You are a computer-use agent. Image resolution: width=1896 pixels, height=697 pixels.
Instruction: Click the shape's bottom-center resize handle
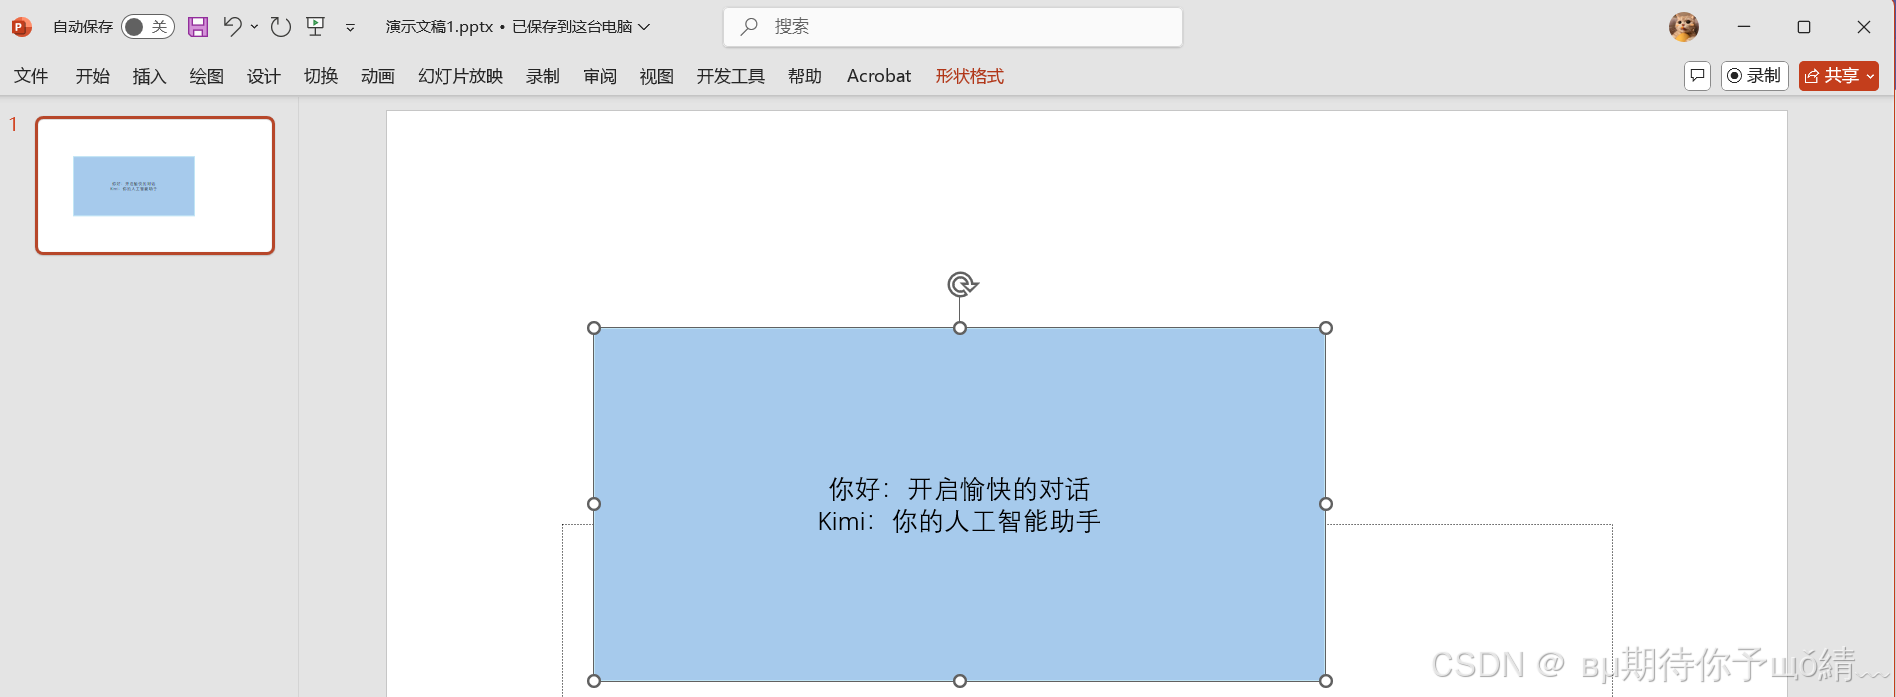click(960, 681)
